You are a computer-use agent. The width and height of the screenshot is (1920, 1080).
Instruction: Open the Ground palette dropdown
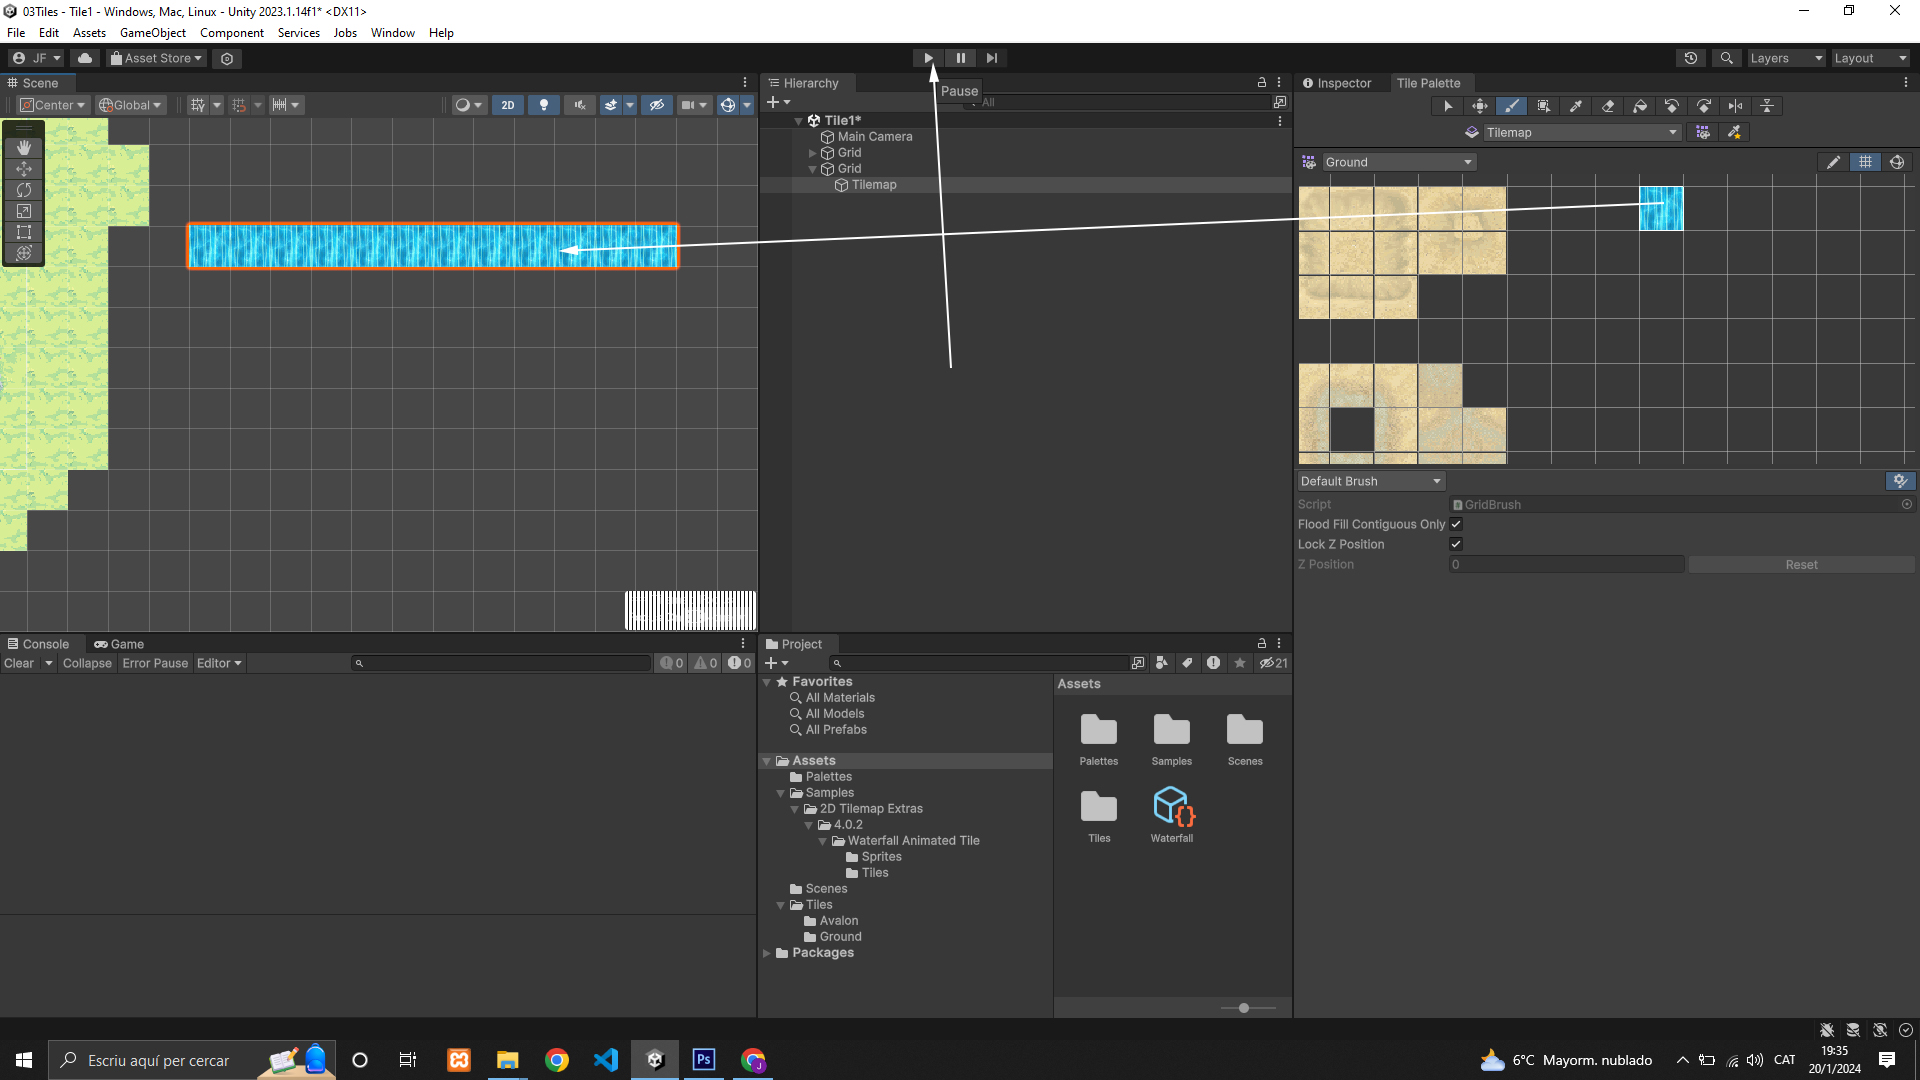[1399, 162]
